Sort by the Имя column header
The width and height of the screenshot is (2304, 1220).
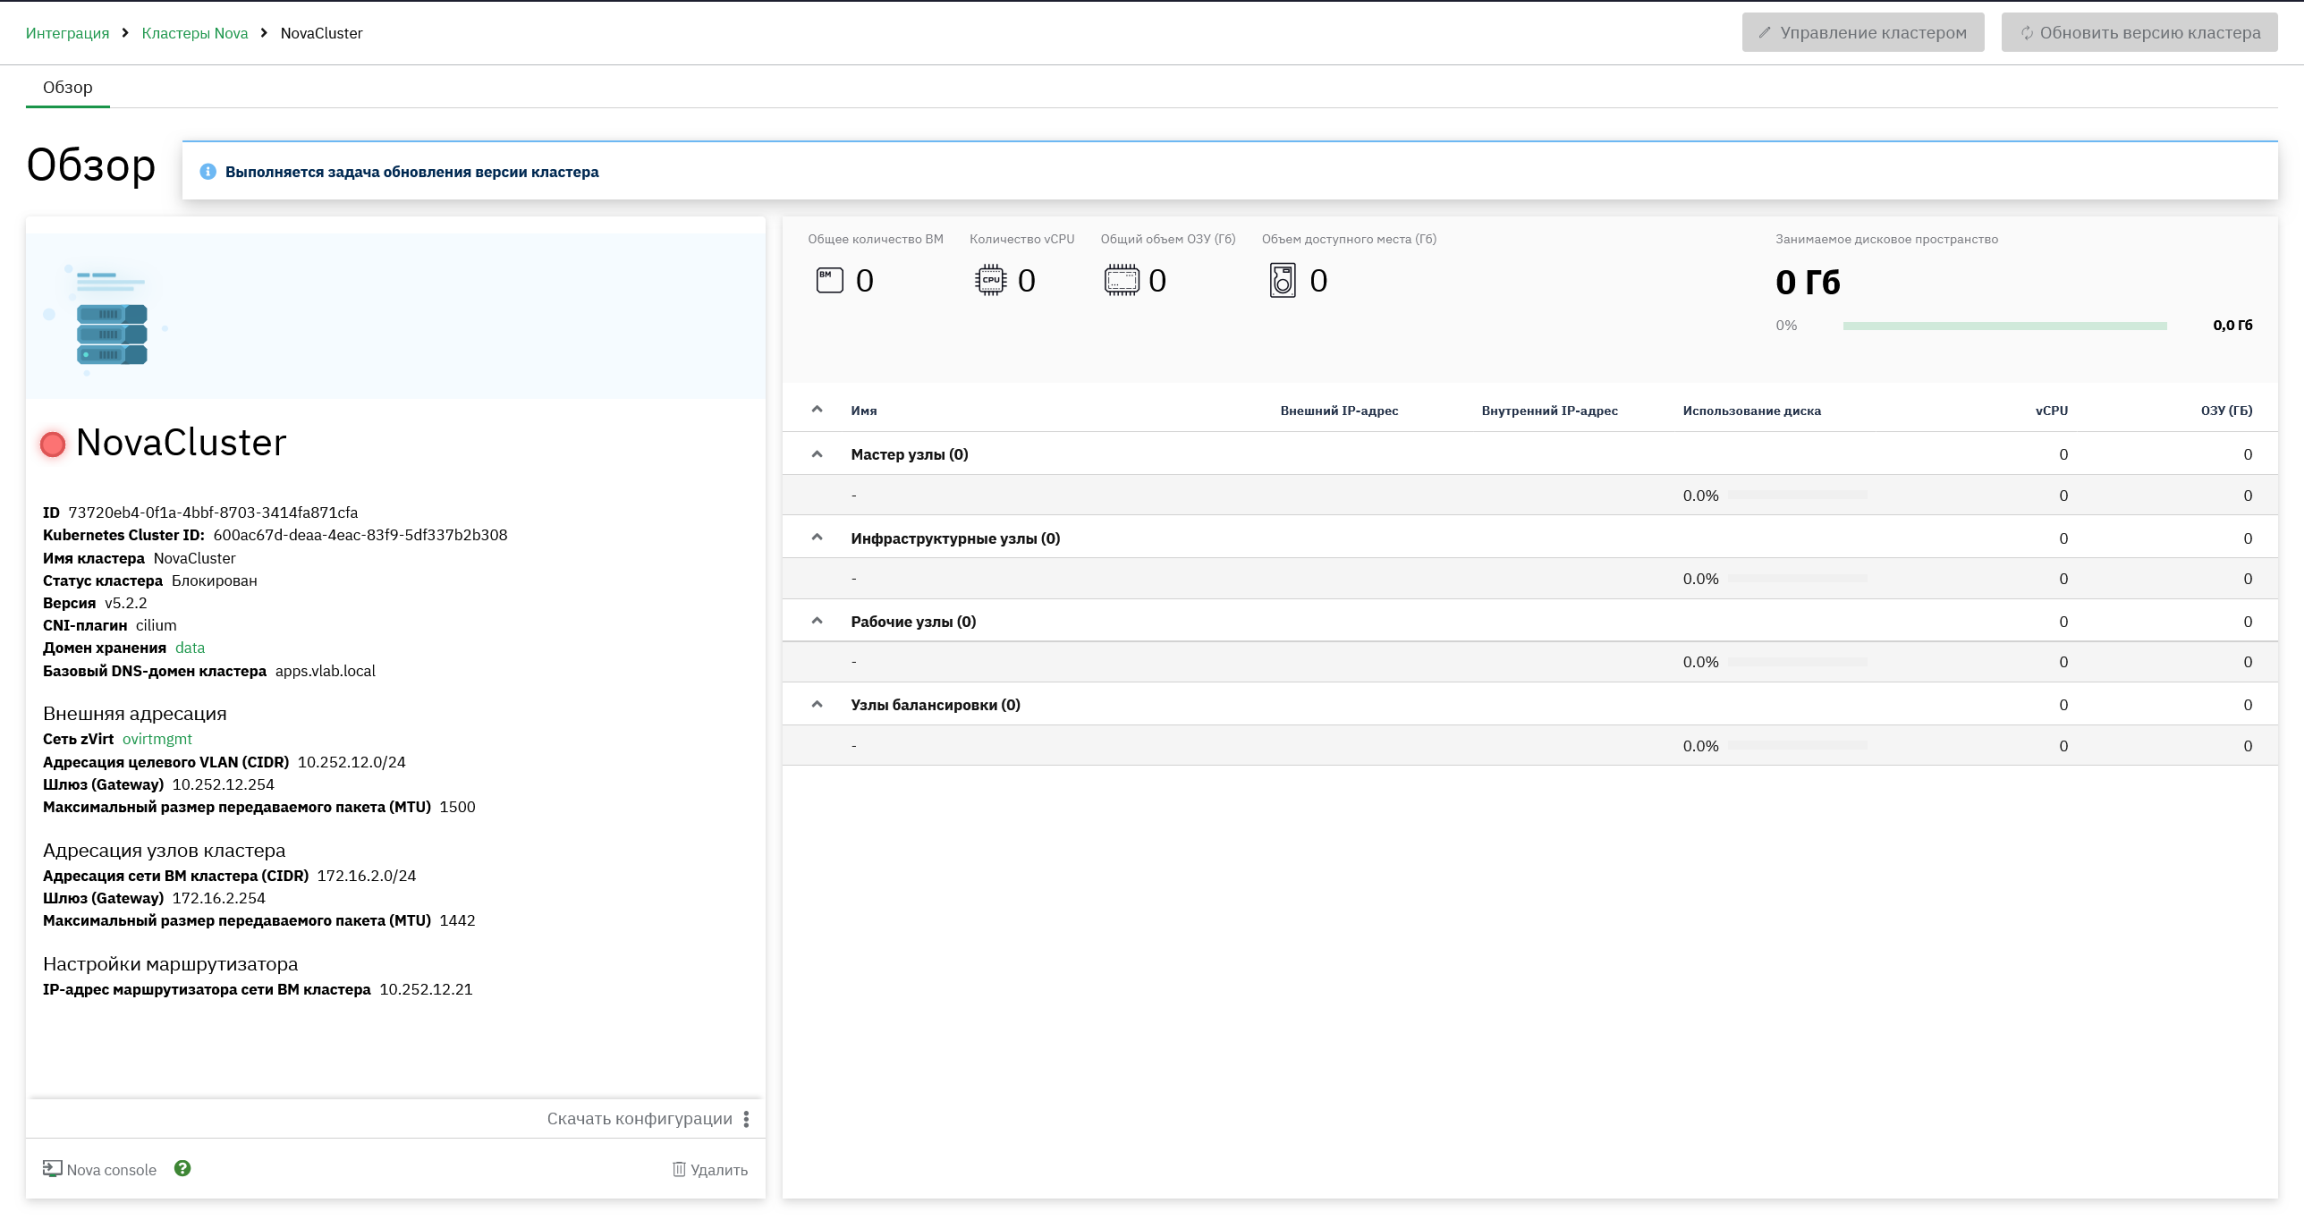pos(864,411)
